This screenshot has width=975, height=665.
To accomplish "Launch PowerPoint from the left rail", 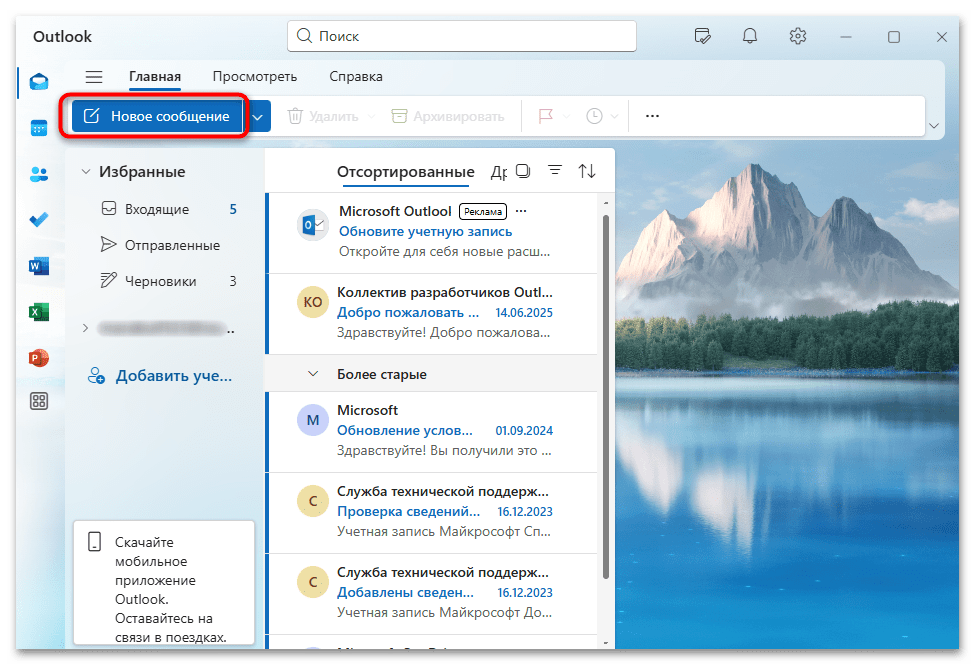I will [39, 358].
